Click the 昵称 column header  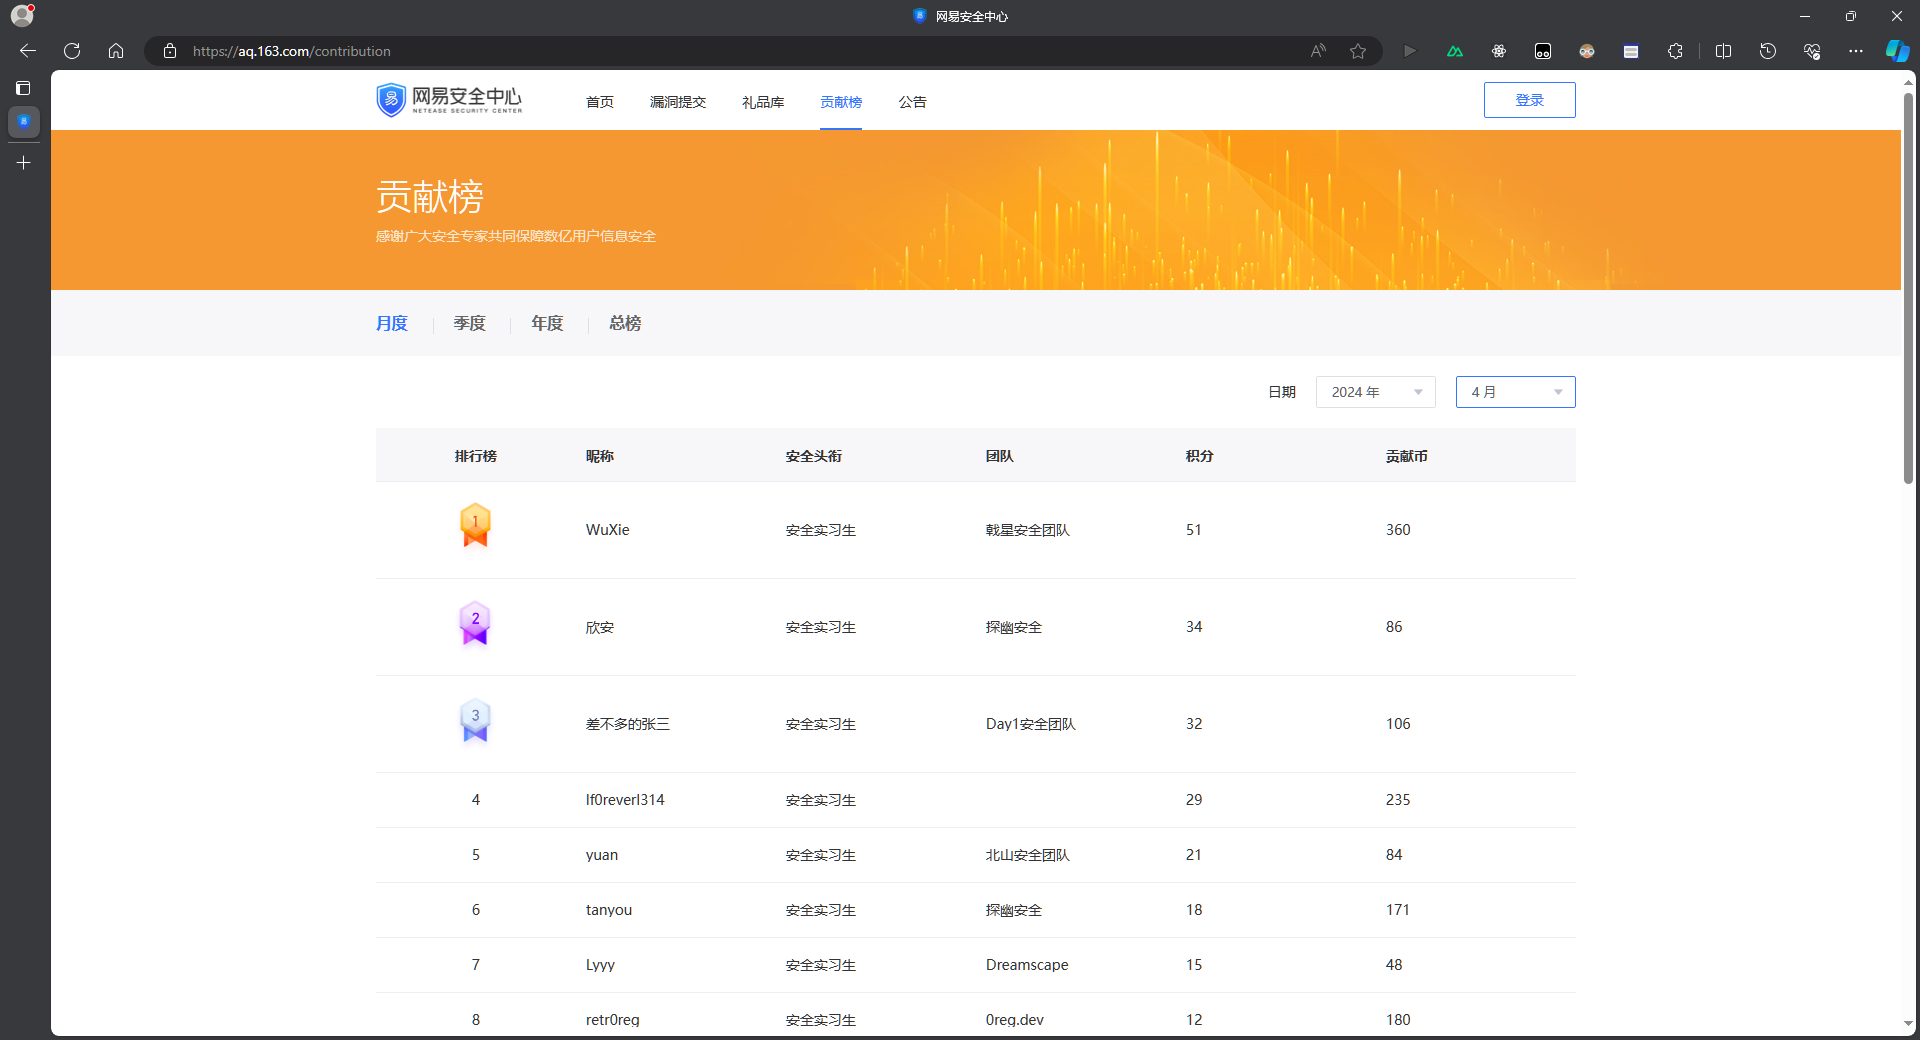coord(600,456)
